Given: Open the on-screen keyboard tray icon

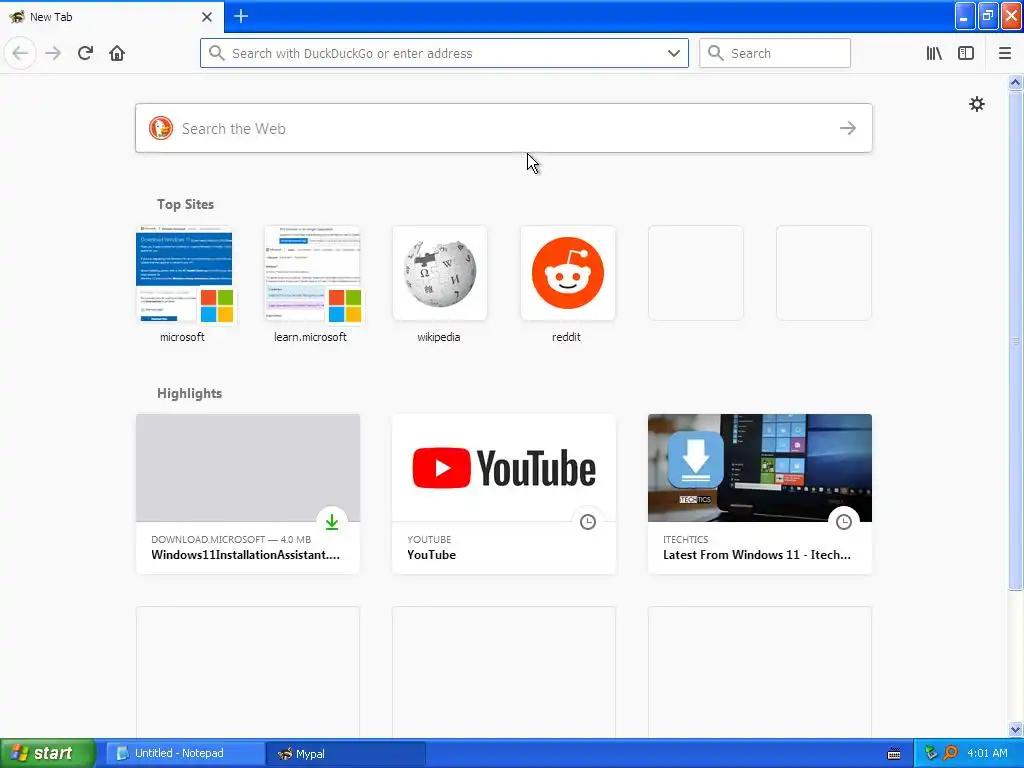Looking at the screenshot, I should tap(894, 754).
